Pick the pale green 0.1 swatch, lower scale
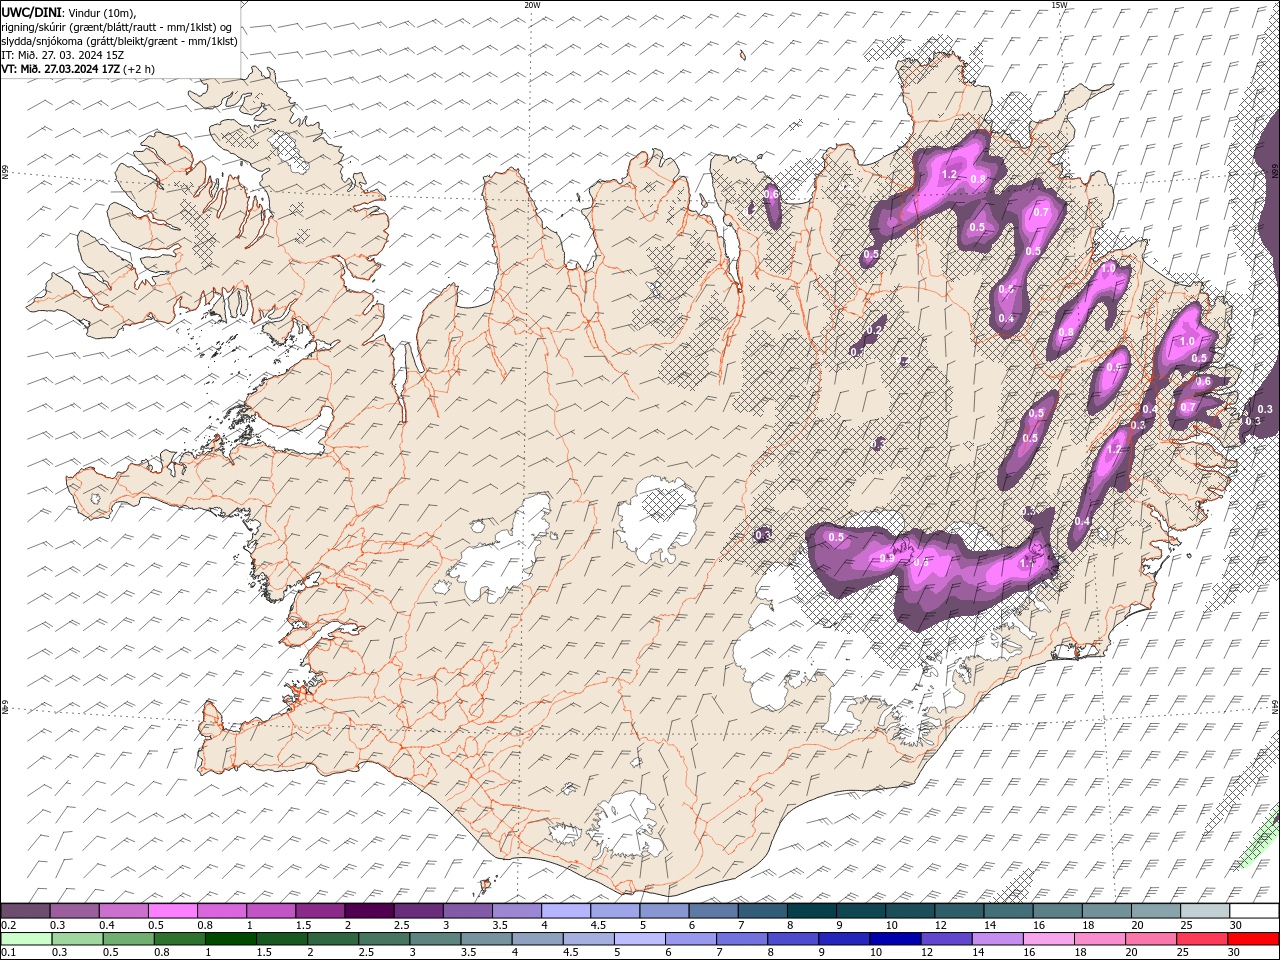 [26, 939]
